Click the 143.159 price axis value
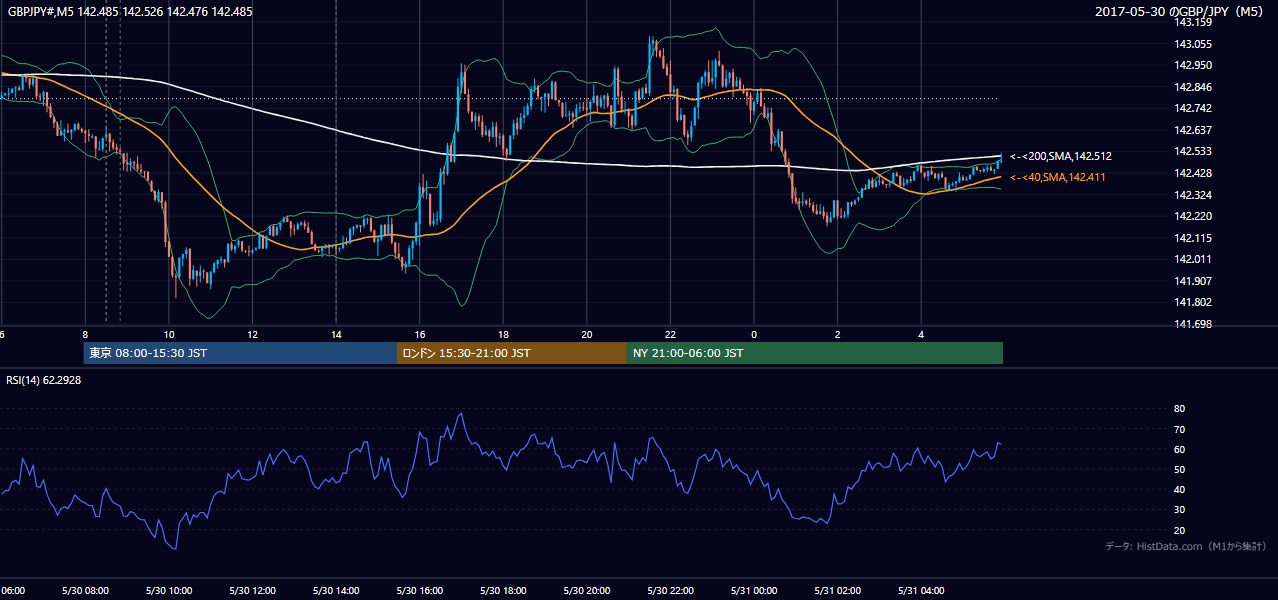This screenshot has height=600, width=1278. tap(1193, 22)
